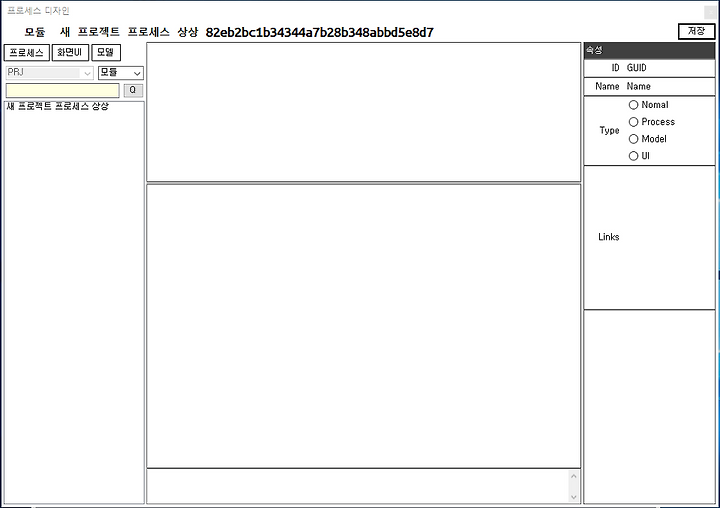Screen dimensions: 720x508
Task: Click the Q search button
Action: coord(133,90)
